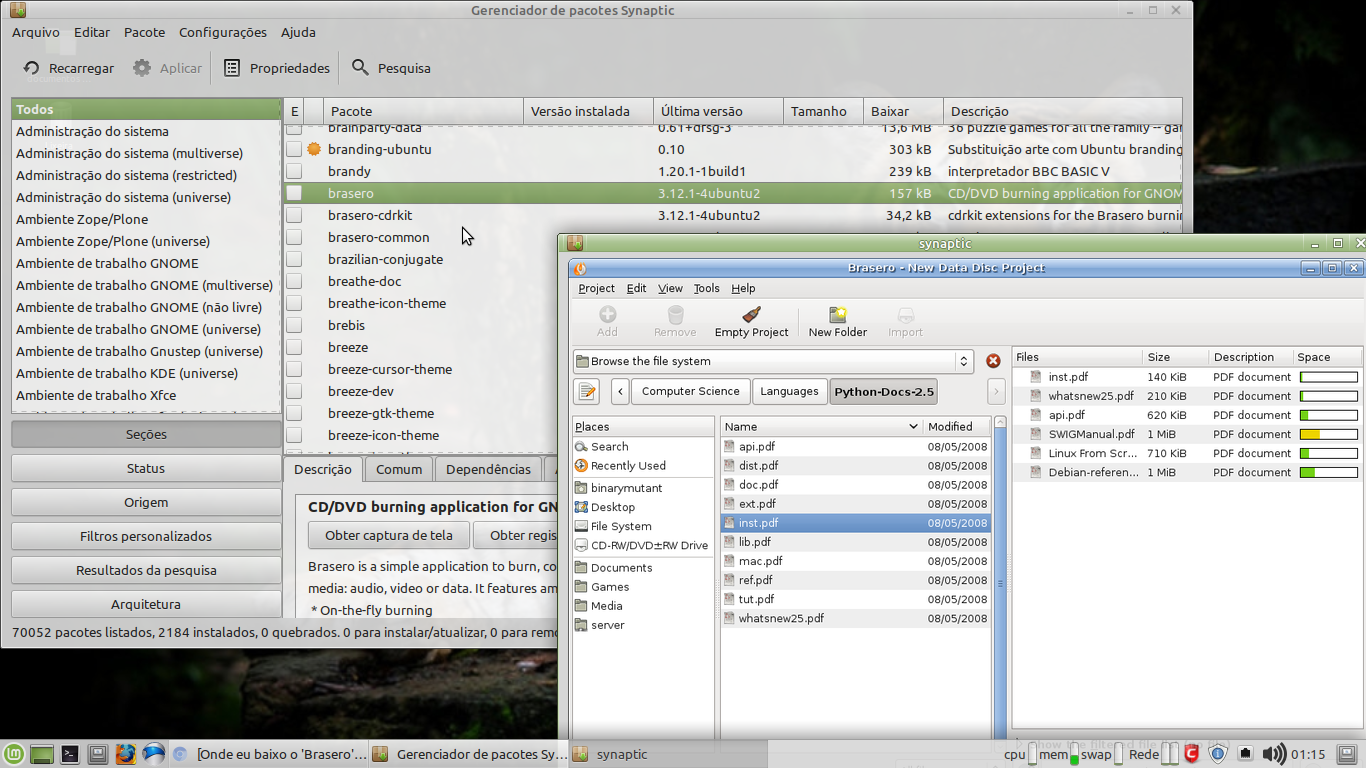Sort Synaptic list by Pacote column header
Screen dimensions: 1366x768
pos(423,111)
